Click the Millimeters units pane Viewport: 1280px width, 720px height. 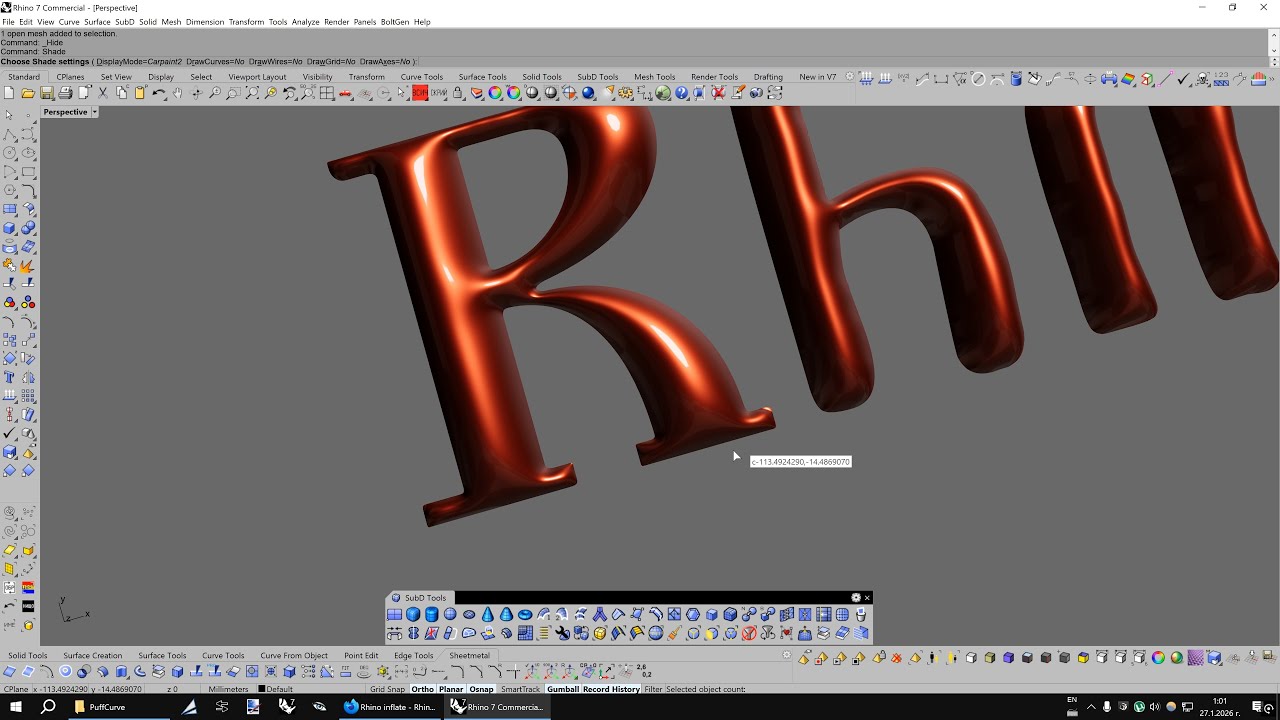coord(229,689)
